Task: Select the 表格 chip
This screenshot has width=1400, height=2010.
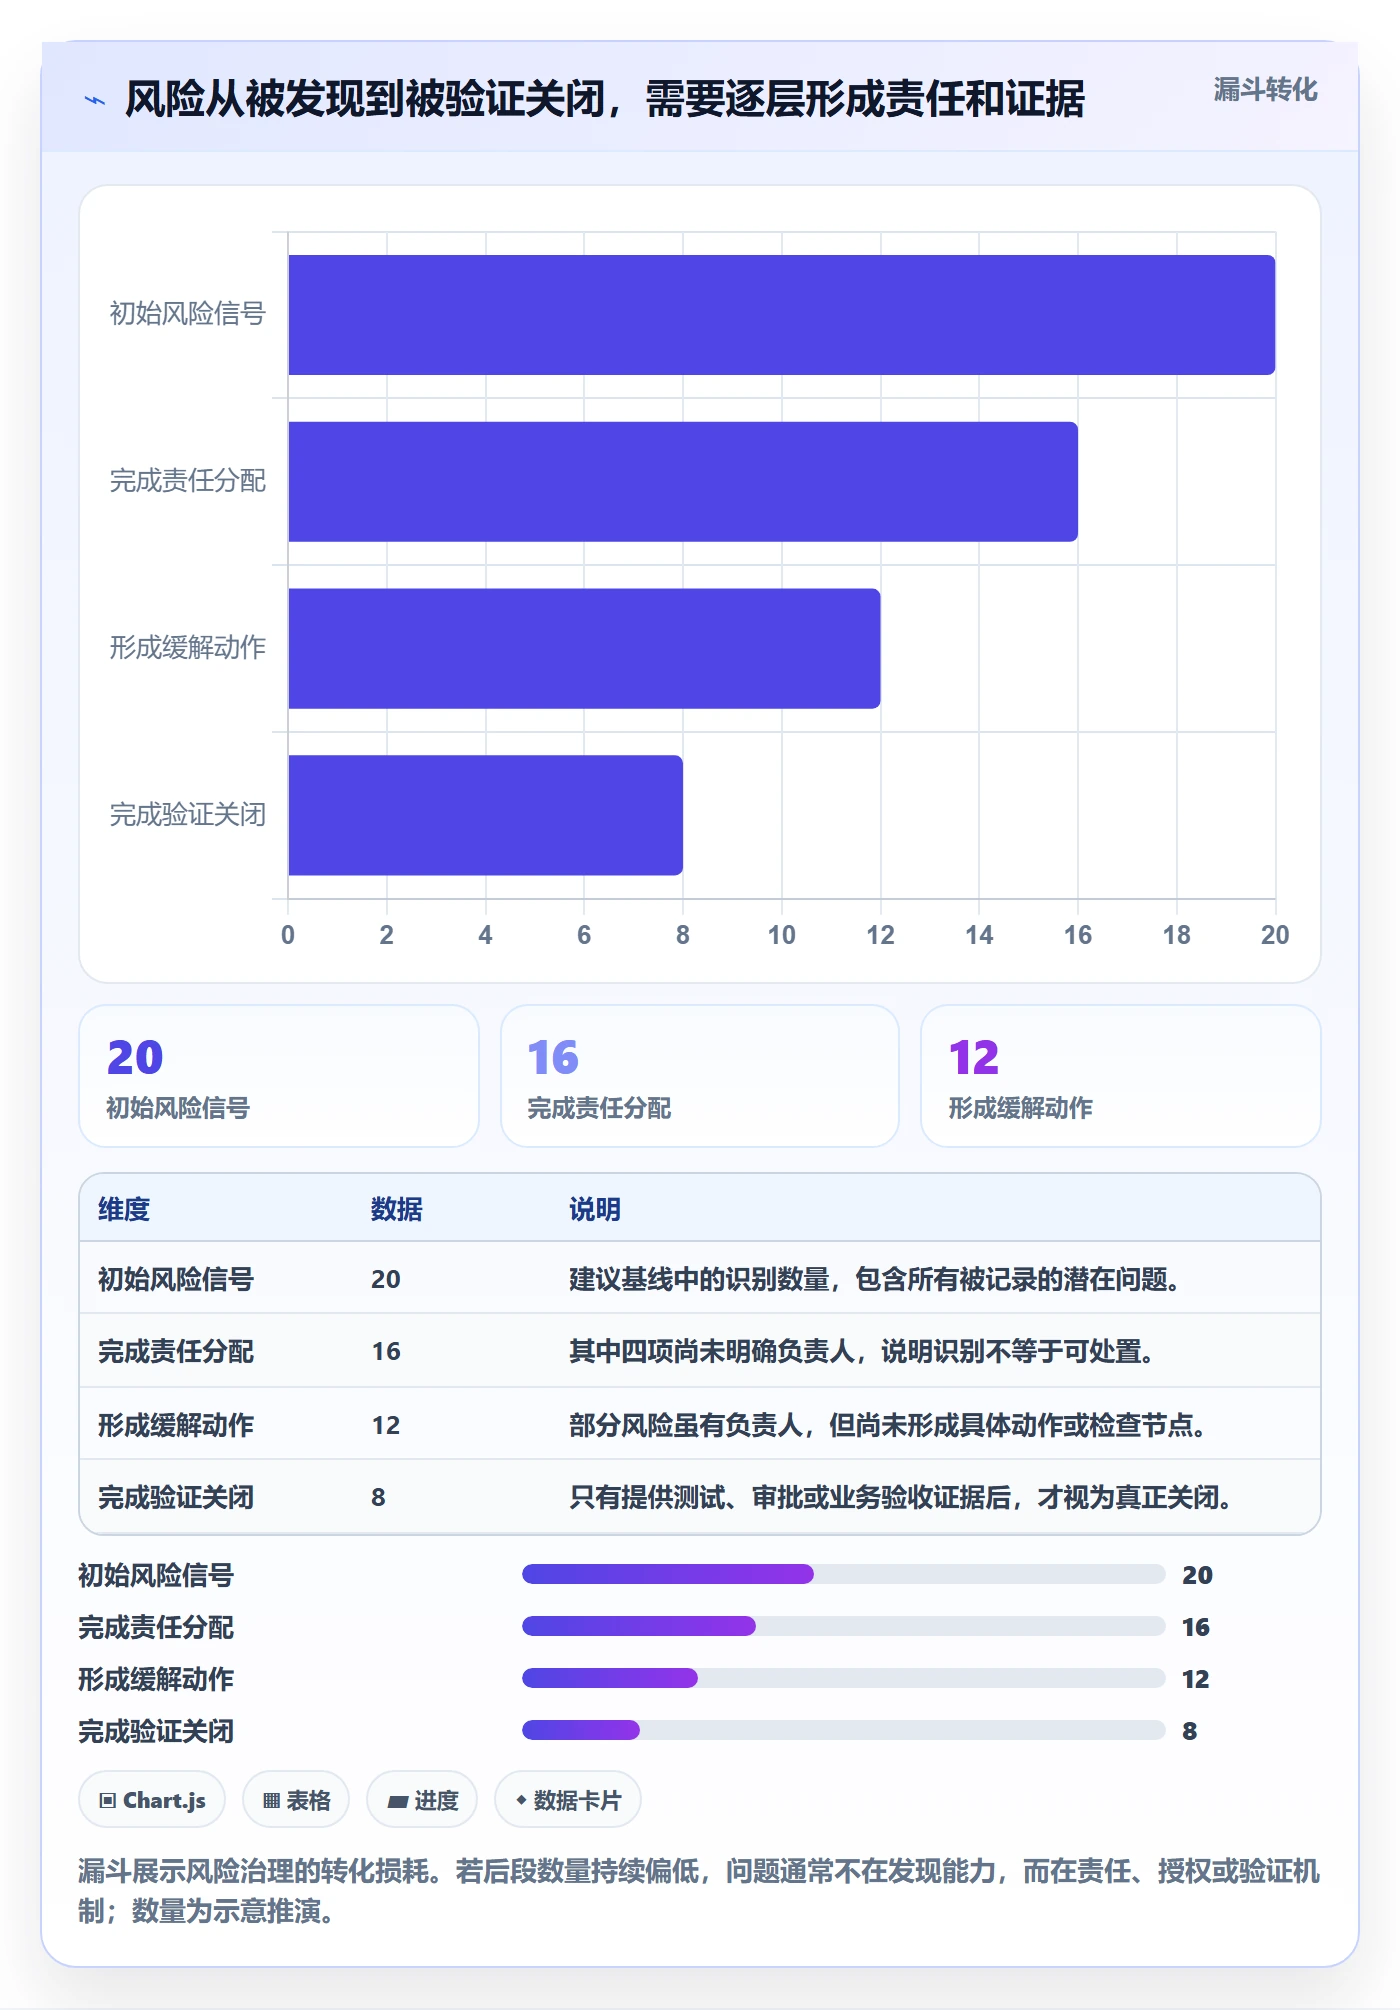Action: coord(296,1800)
